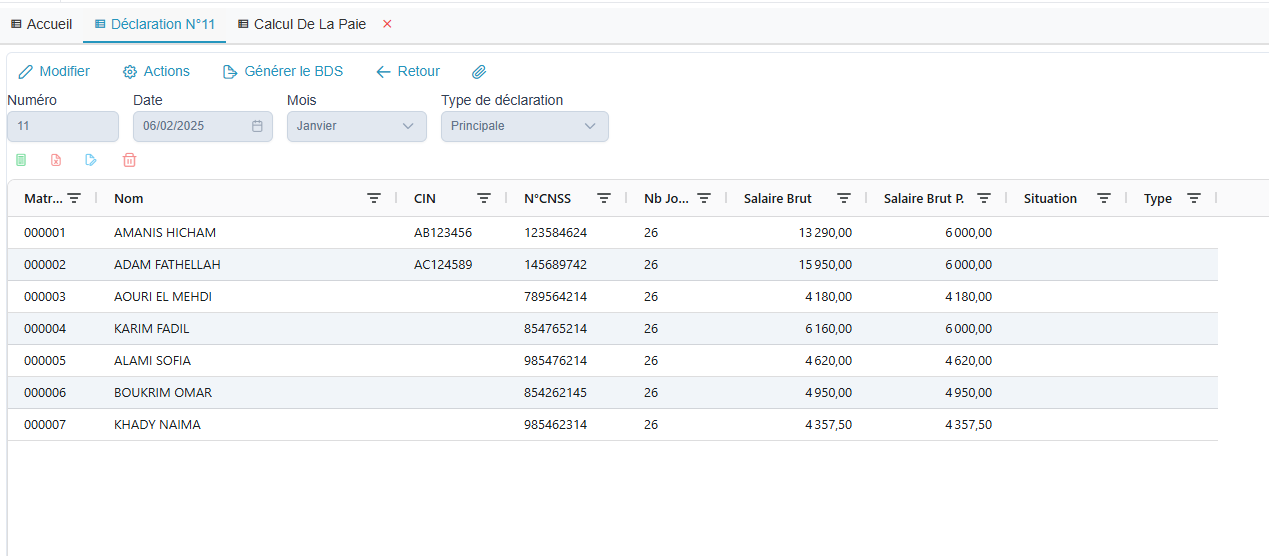Viewport: 1269px width, 556px height.
Task: Open filter for the Situation column
Action: point(1104,198)
